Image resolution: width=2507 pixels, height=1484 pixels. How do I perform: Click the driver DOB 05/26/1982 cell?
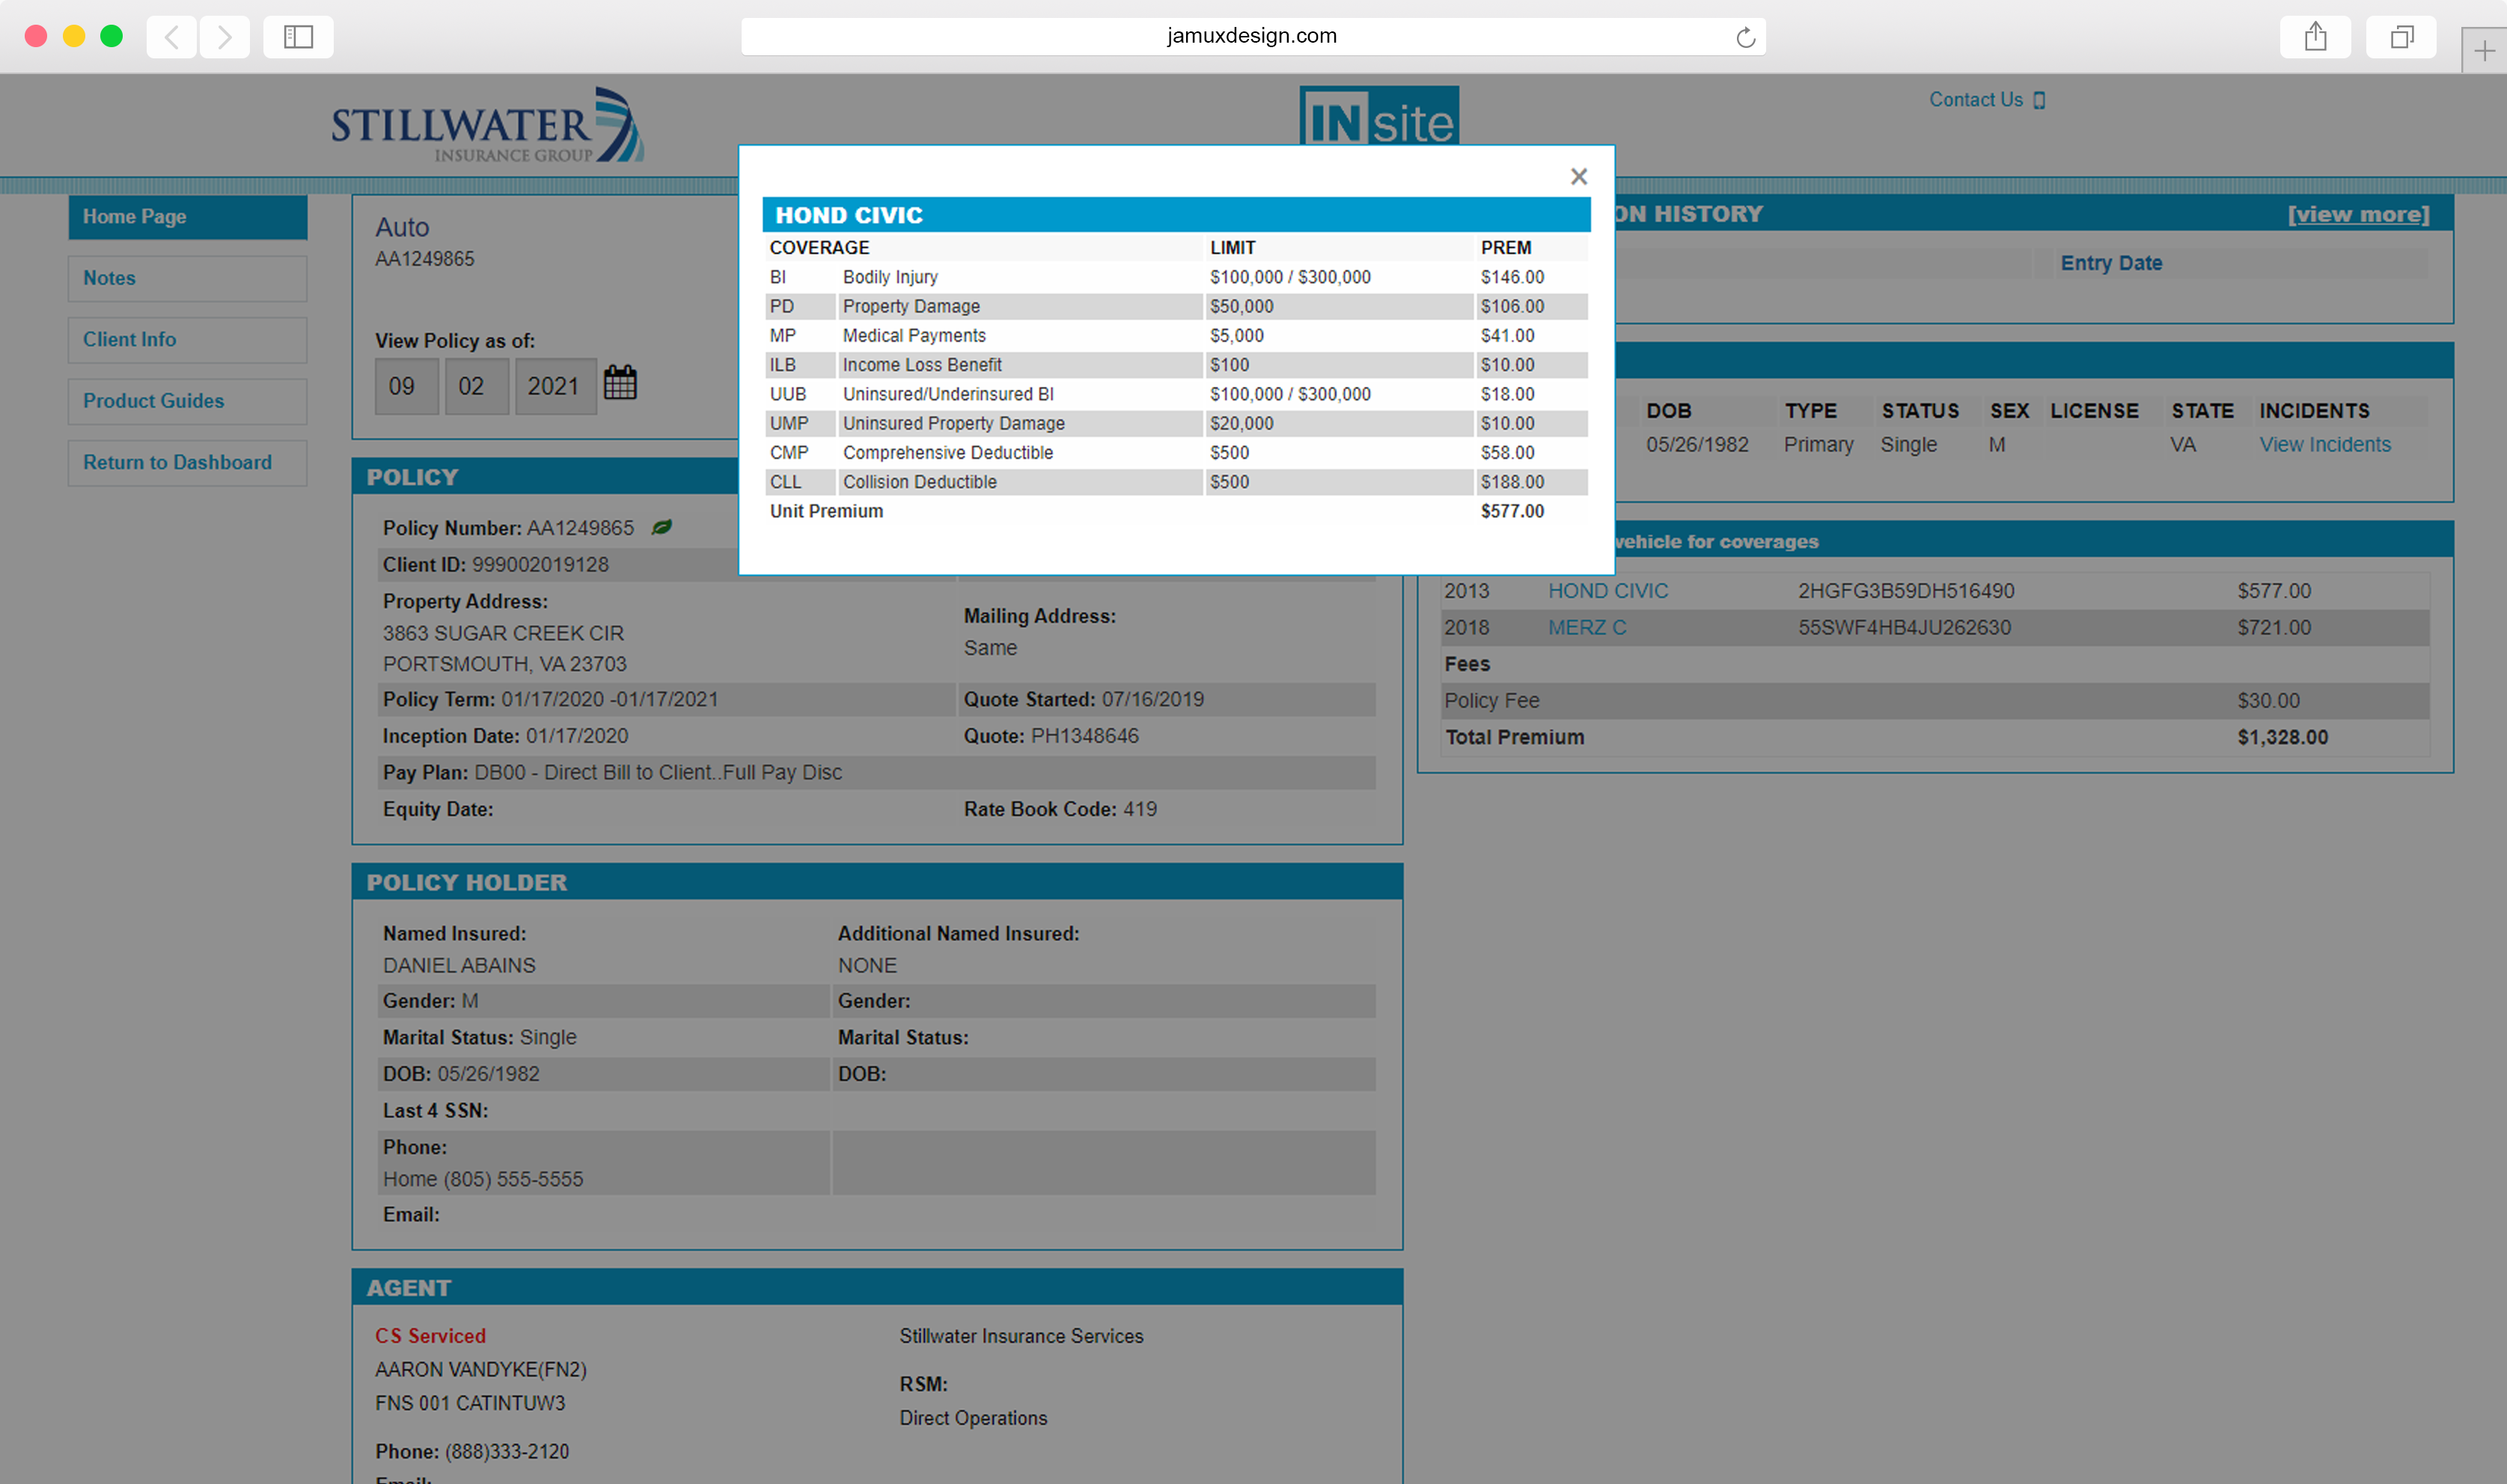[1697, 444]
